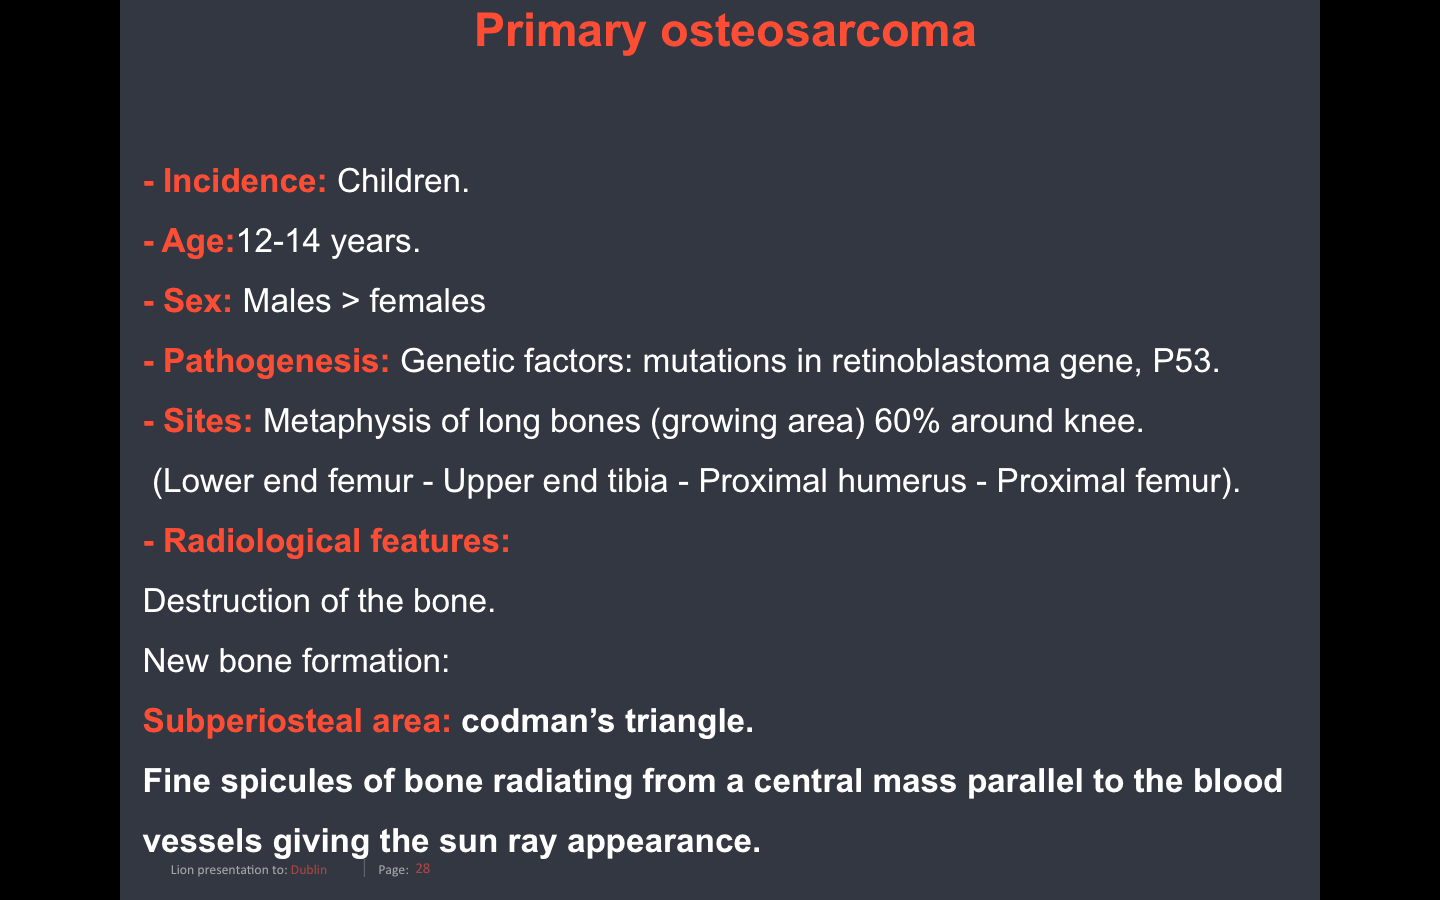Click the 'Males > females' text
This screenshot has width=1440, height=900.
[364, 301]
